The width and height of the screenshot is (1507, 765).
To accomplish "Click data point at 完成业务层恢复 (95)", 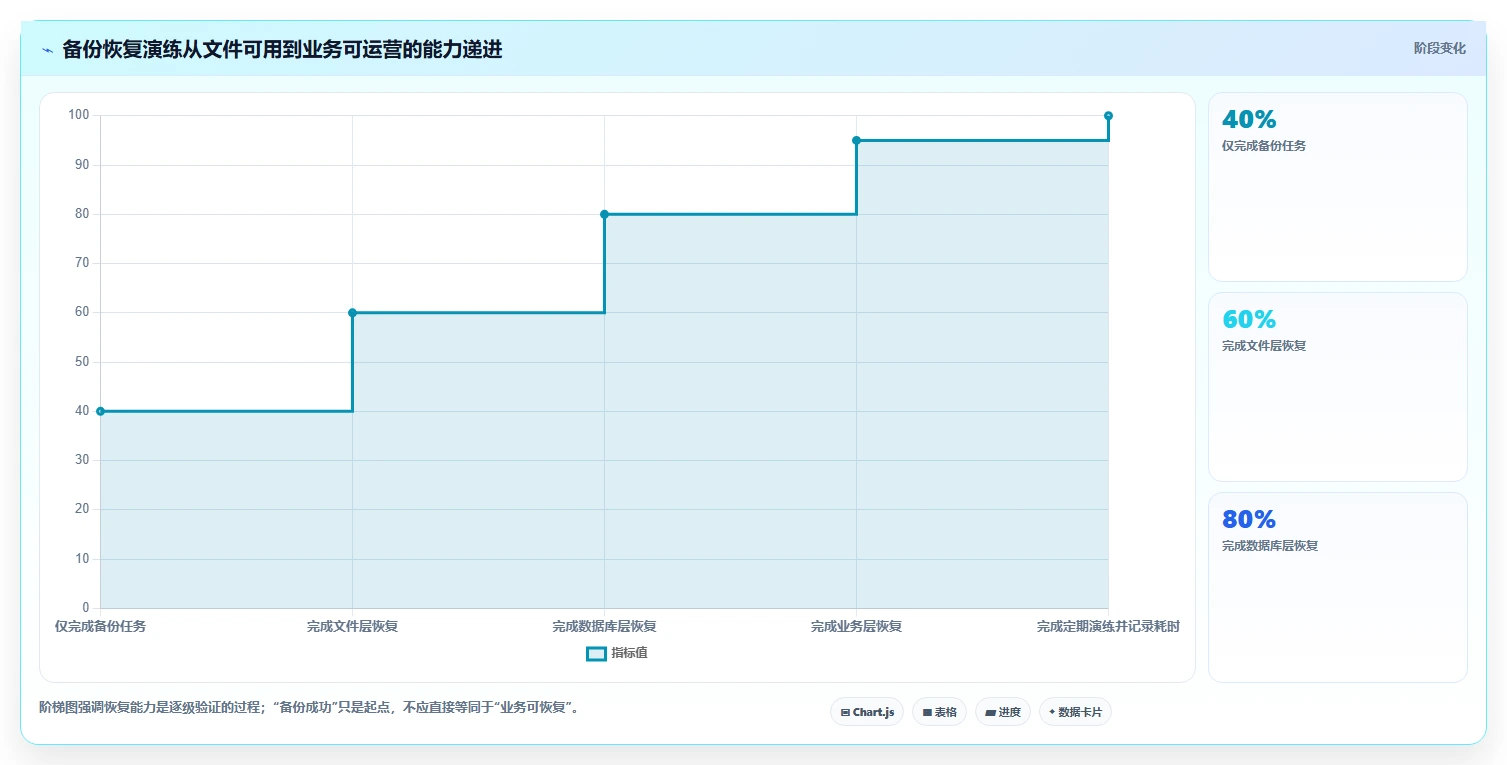I will pyautogui.click(x=856, y=140).
